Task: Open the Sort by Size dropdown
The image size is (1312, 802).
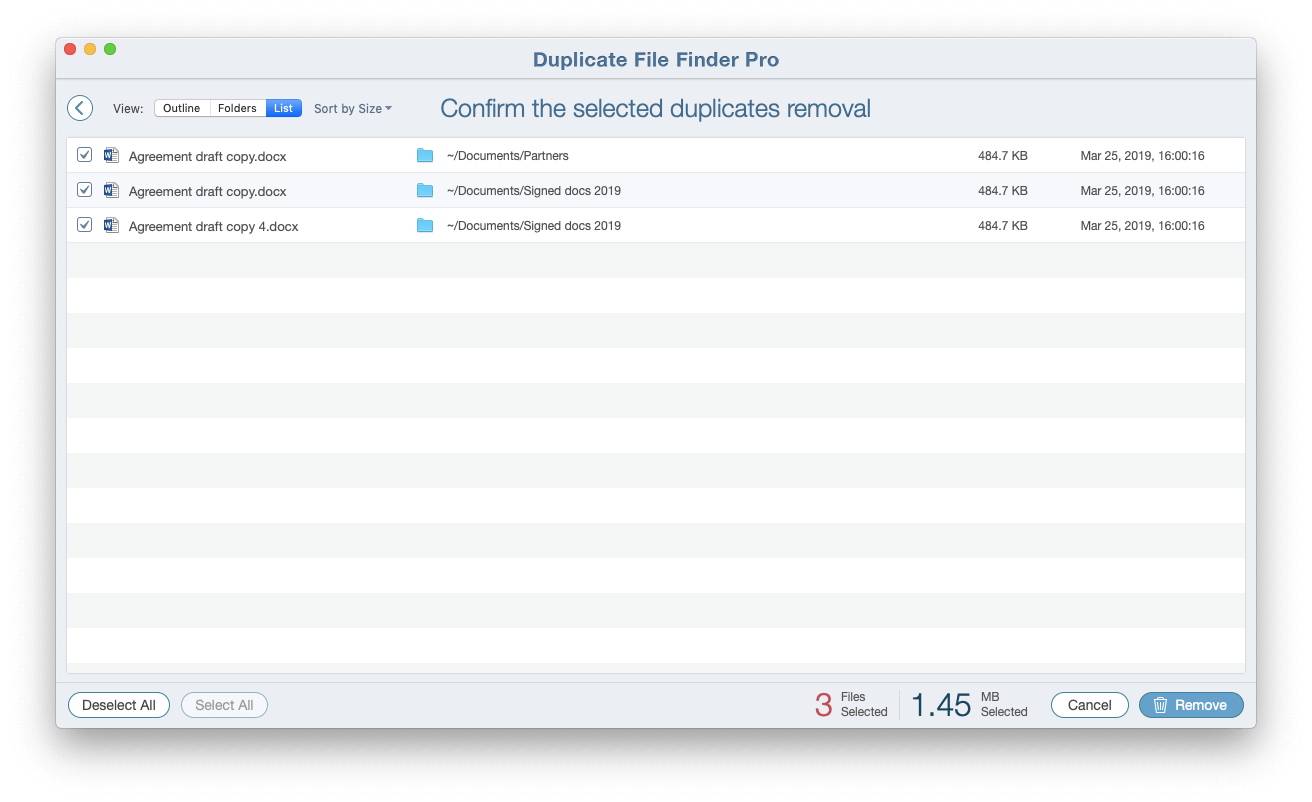Action: tap(352, 108)
